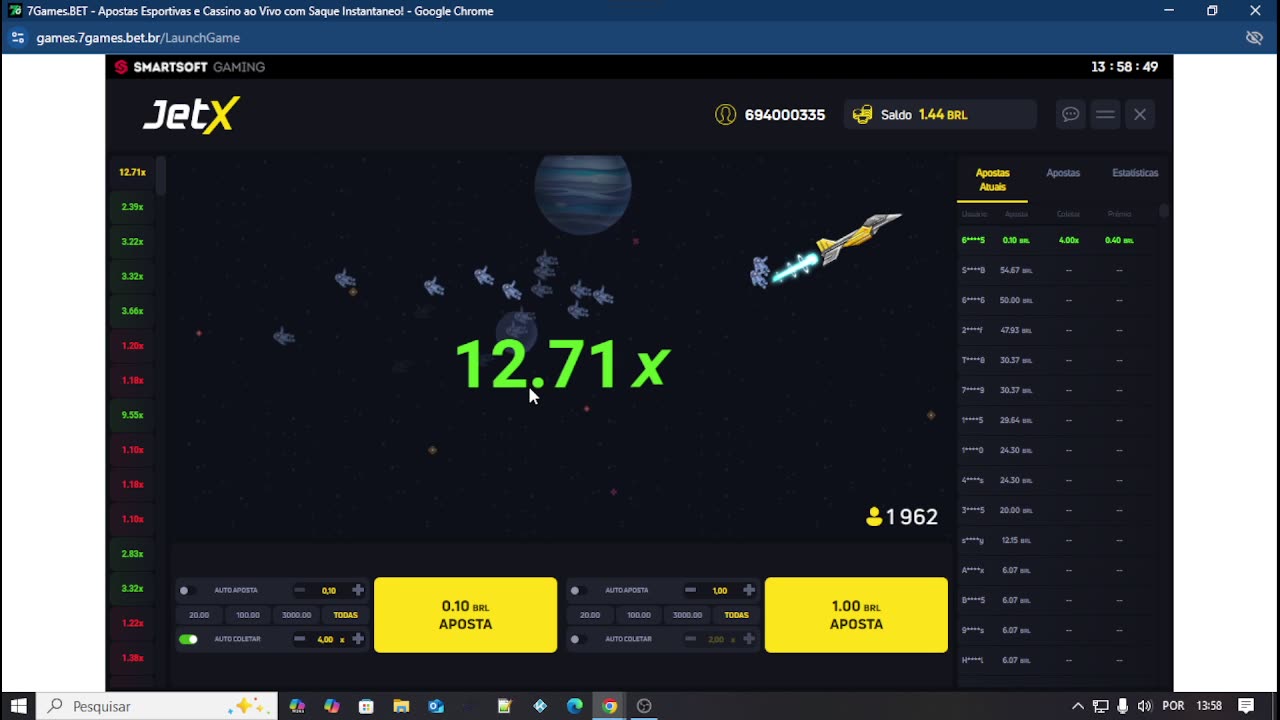Viewport: 1280px width, 720px height.
Task: Open the notifications center in the taskbar
Action: (x=1246, y=706)
